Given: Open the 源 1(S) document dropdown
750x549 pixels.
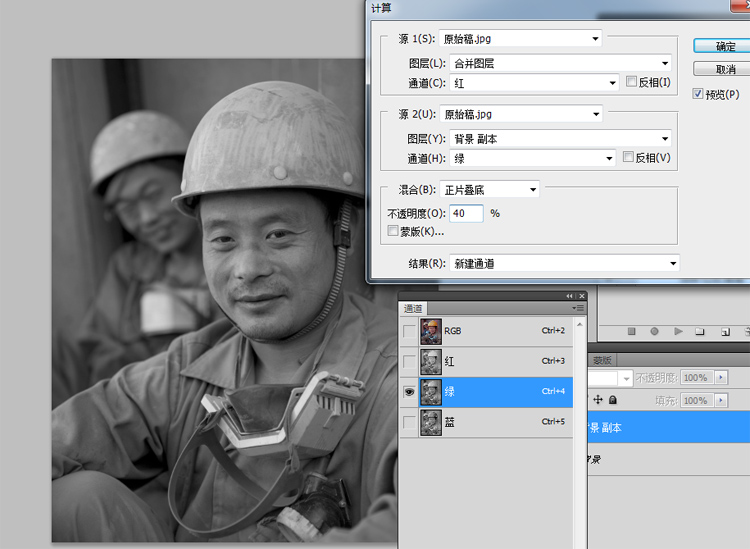Looking at the screenshot, I should 520,38.
